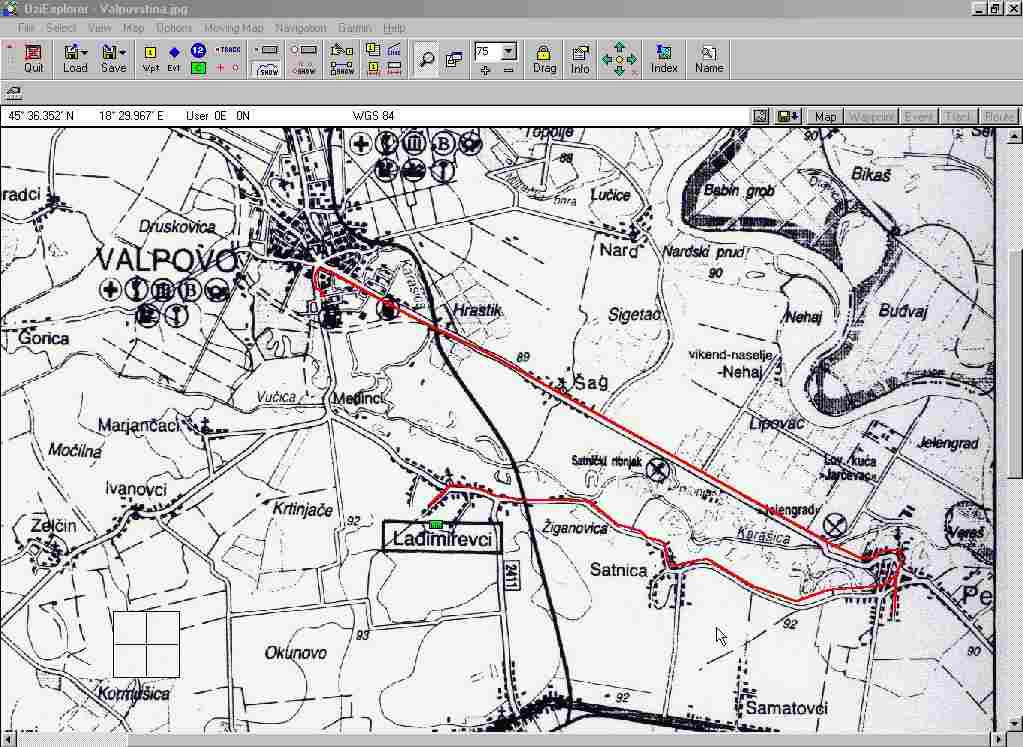Open the View menu

point(99,28)
